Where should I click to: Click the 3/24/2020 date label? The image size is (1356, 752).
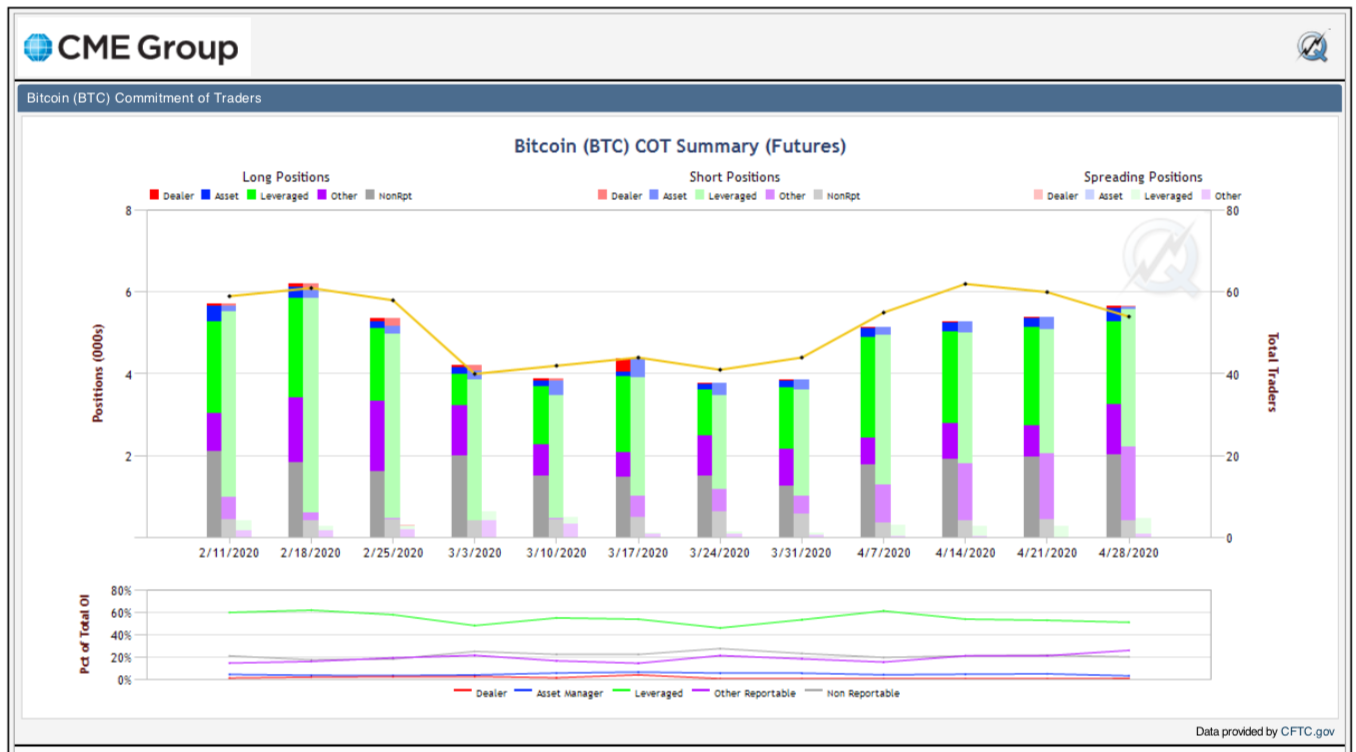point(719,552)
